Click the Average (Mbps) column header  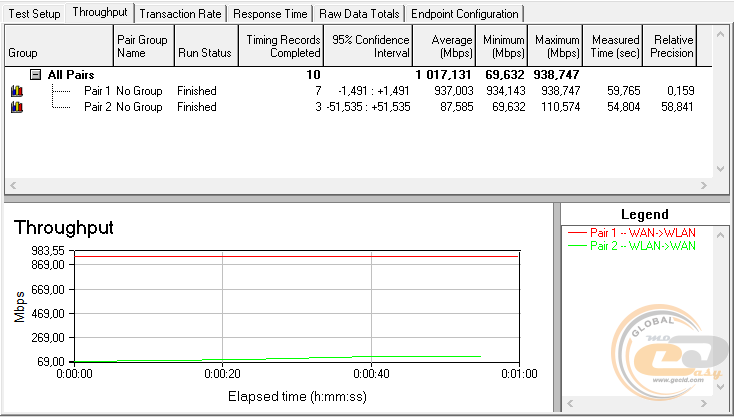pos(444,46)
